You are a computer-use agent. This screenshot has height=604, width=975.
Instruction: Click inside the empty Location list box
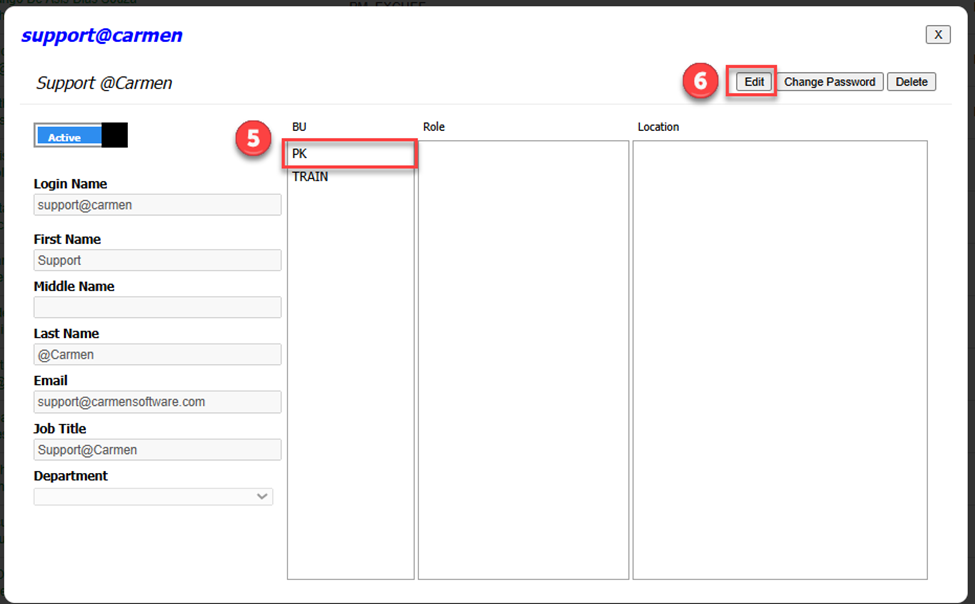point(780,360)
